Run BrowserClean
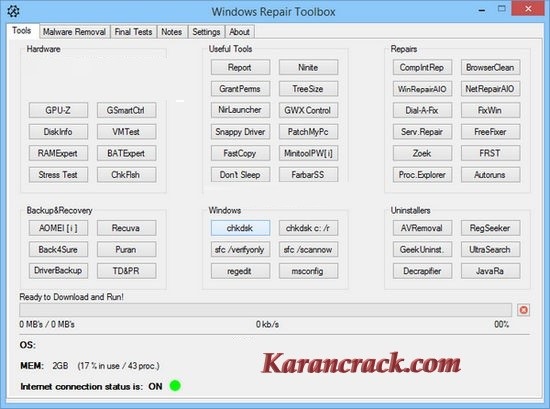The image size is (550, 409). coord(490,67)
